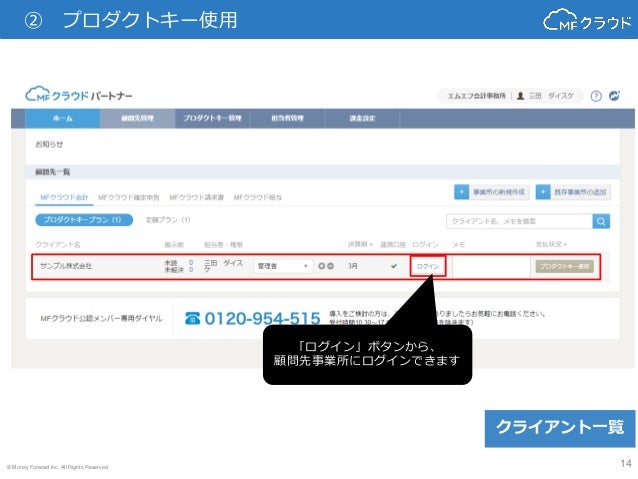The image size is (638, 479).
Task: Click the お知らせ heading
Action: [49, 144]
